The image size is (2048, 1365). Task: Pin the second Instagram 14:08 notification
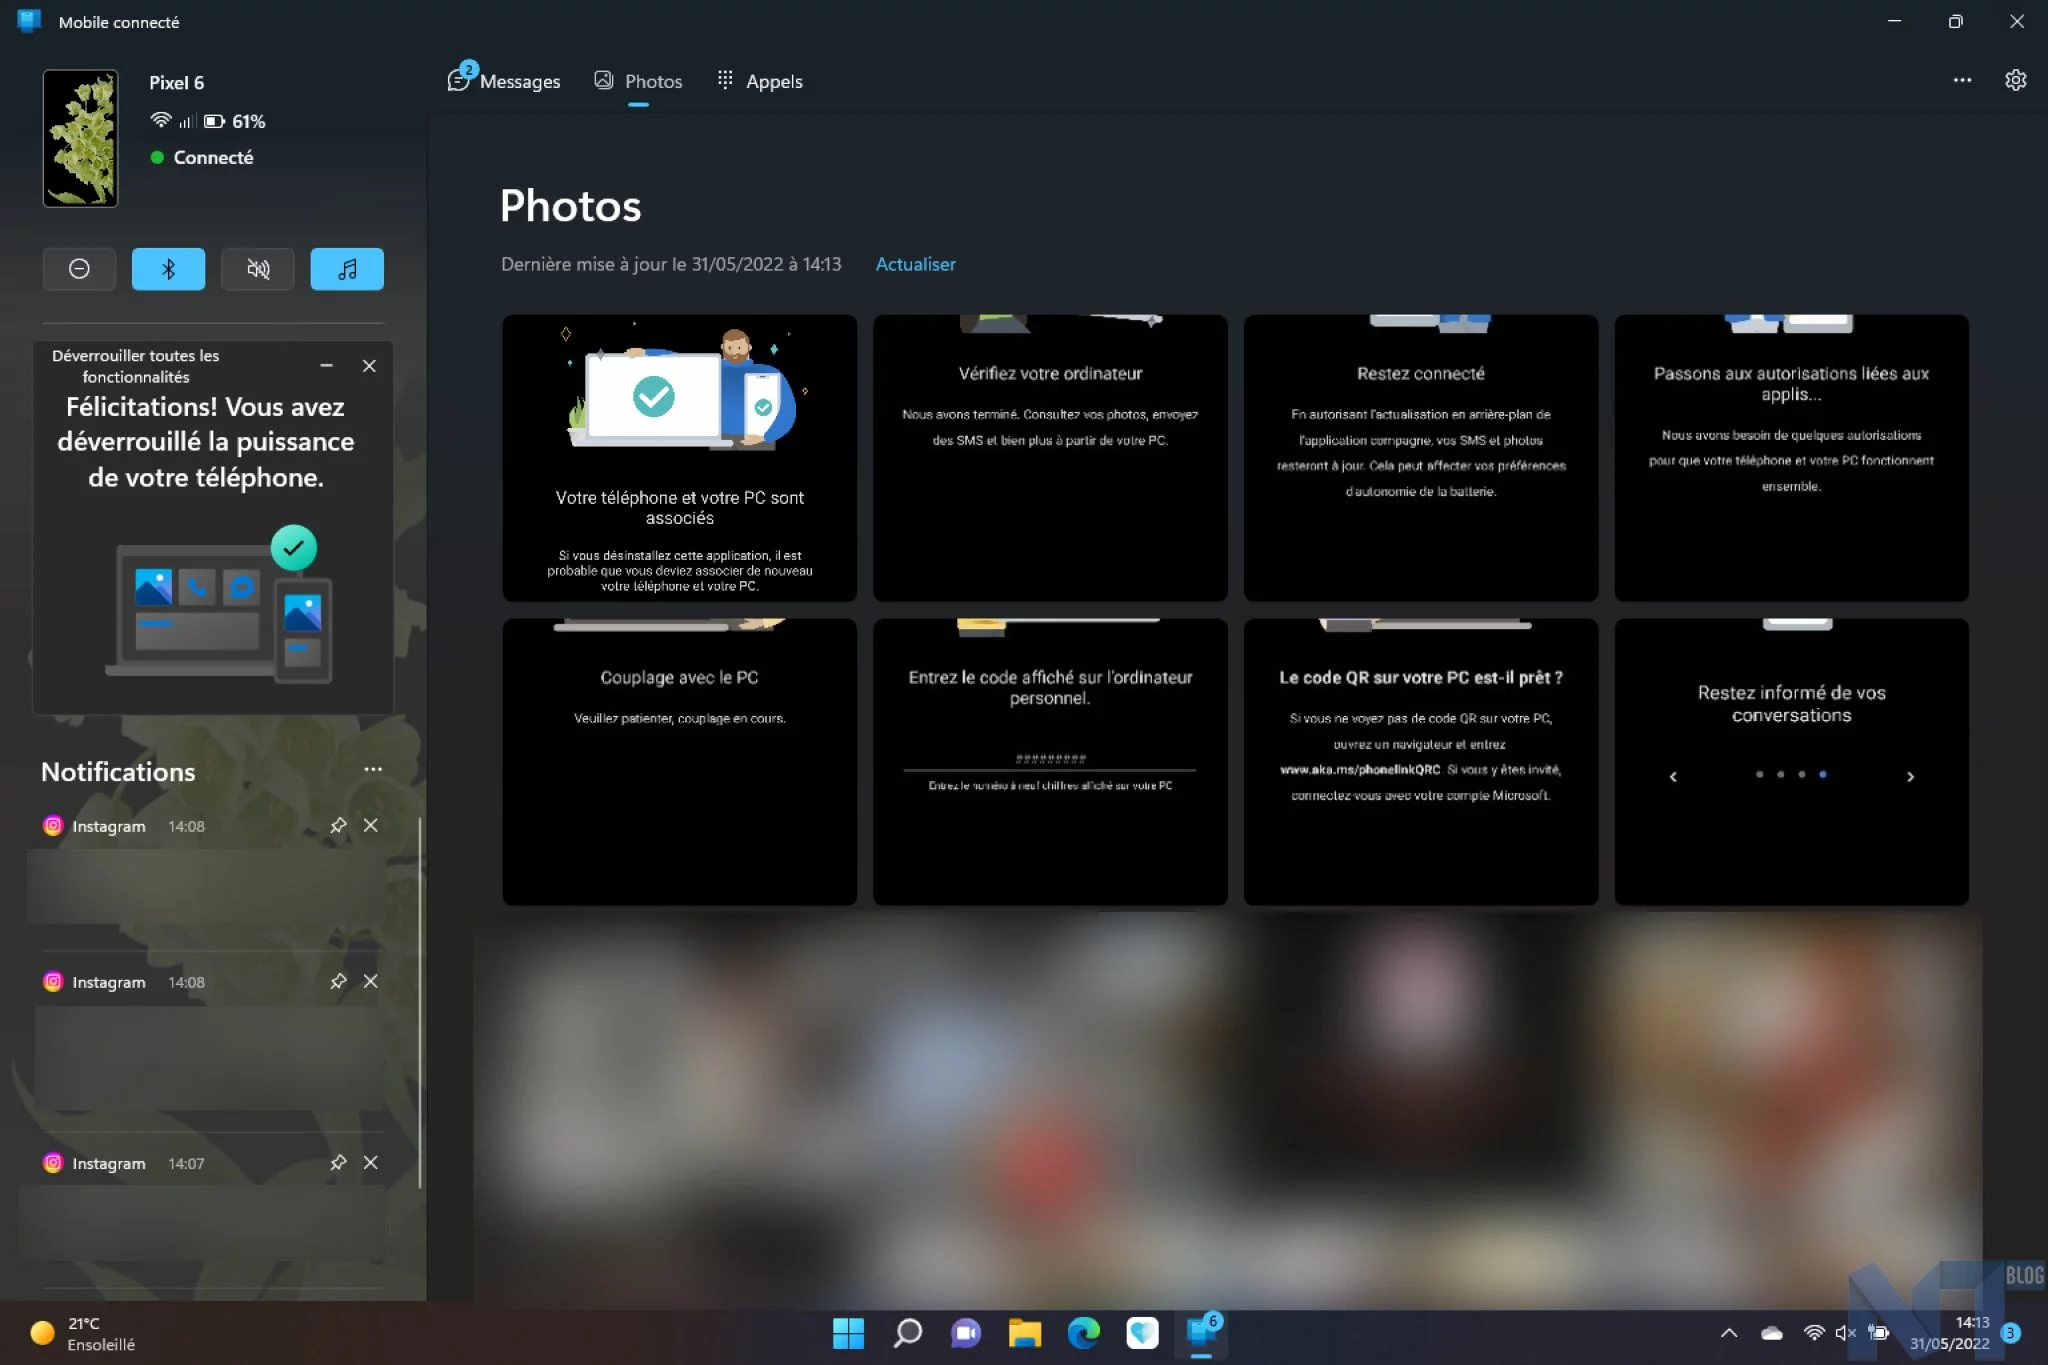(x=338, y=981)
